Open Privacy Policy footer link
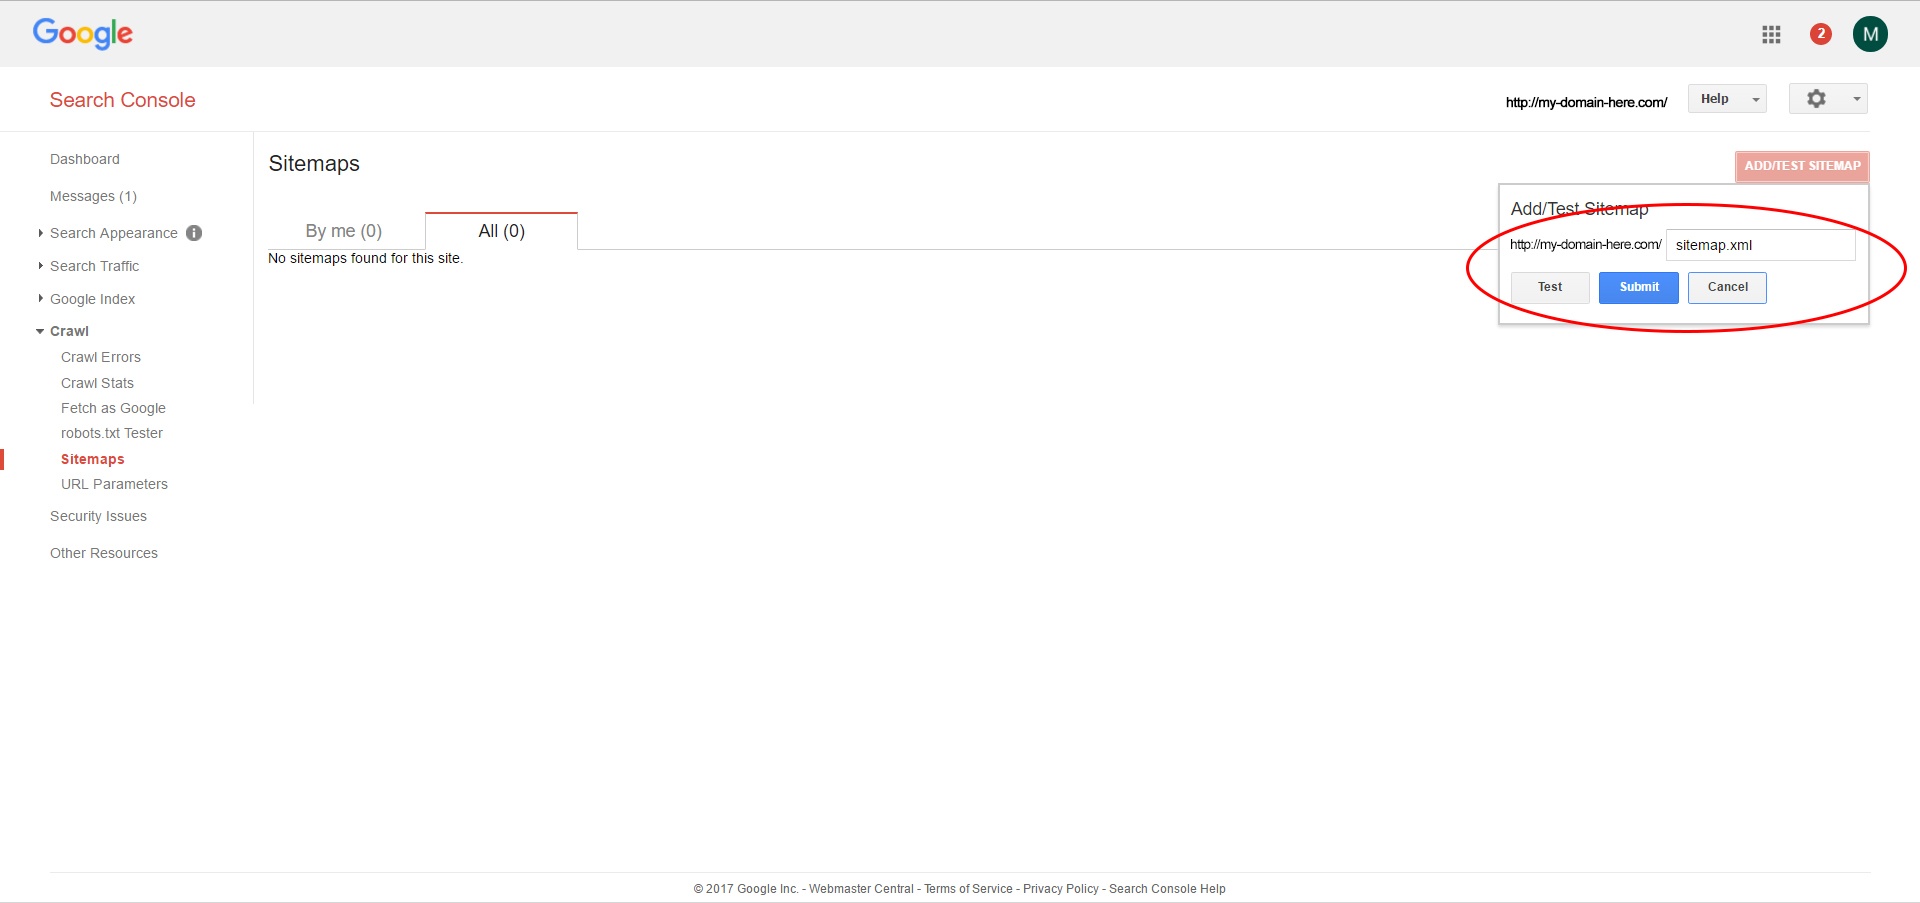This screenshot has width=1920, height=903. (x=1060, y=889)
